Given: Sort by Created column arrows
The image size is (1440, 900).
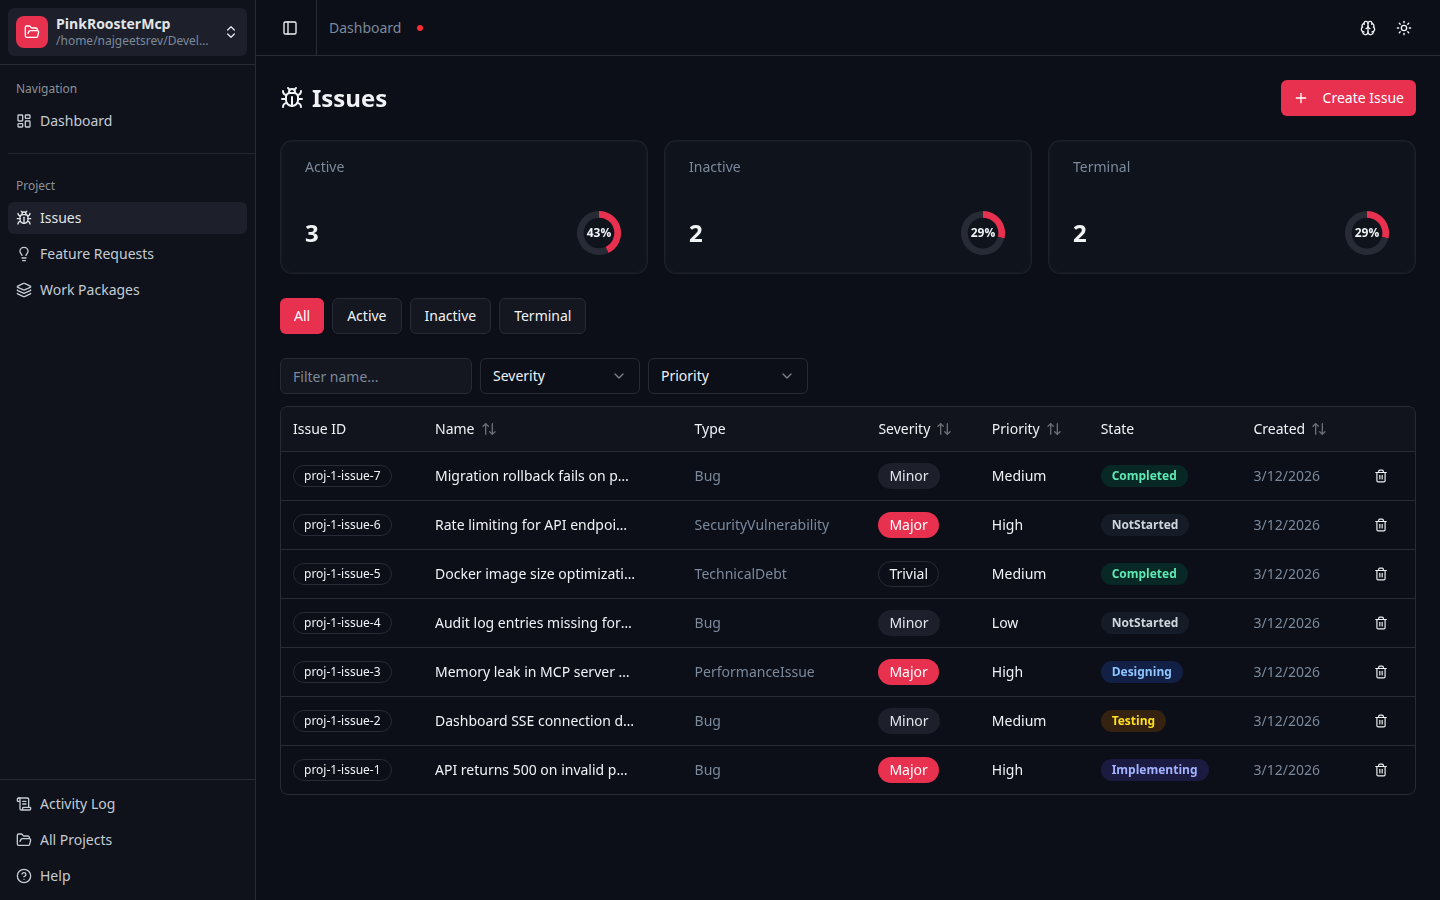Looking at the screenshot, I should point(1319,429).
